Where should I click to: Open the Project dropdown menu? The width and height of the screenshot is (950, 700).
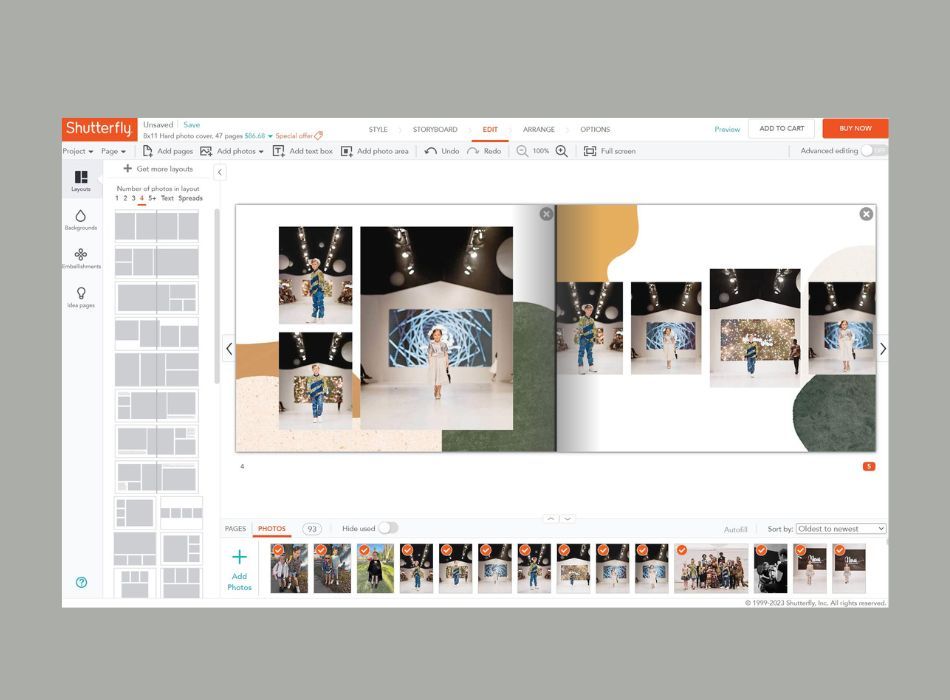(x=78, y=151)
